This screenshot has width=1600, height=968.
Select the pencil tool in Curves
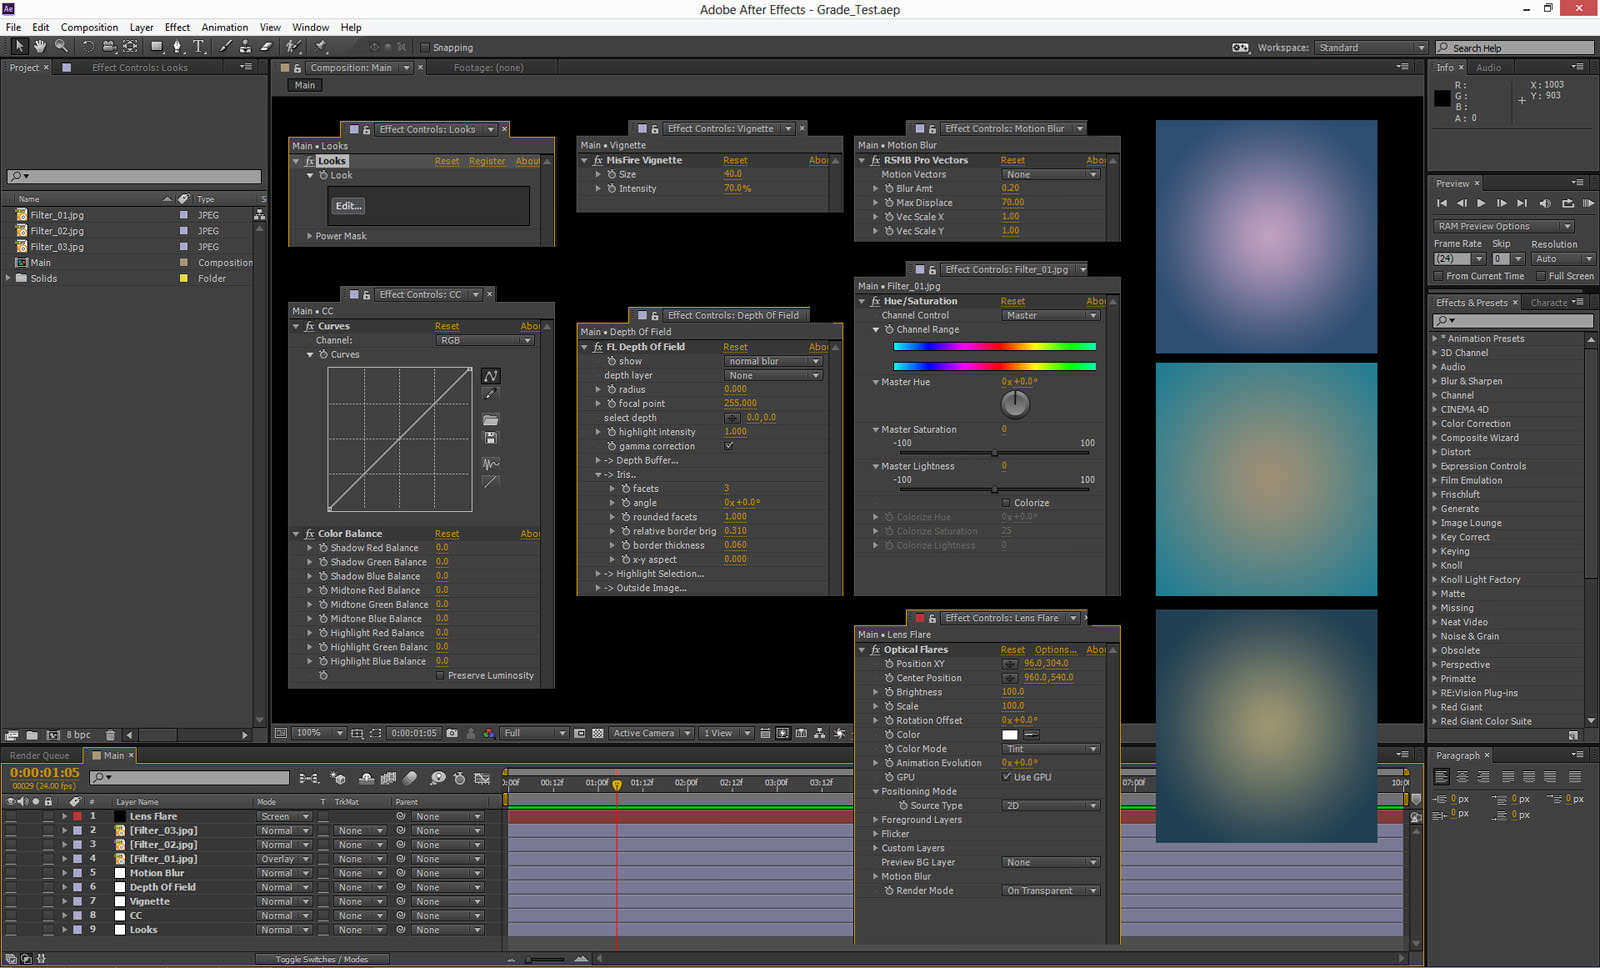pyautogui.click(x=491, y=394)
